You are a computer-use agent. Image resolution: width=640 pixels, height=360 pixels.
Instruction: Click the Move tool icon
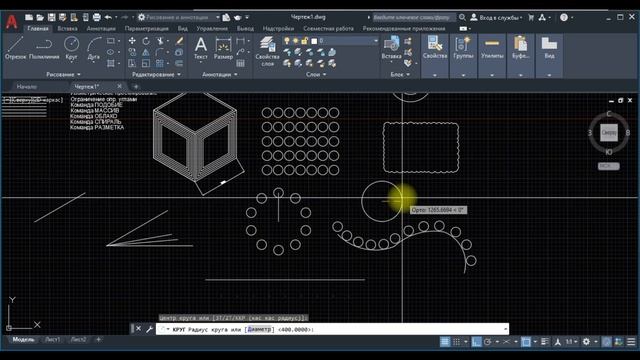coord(132,41)
